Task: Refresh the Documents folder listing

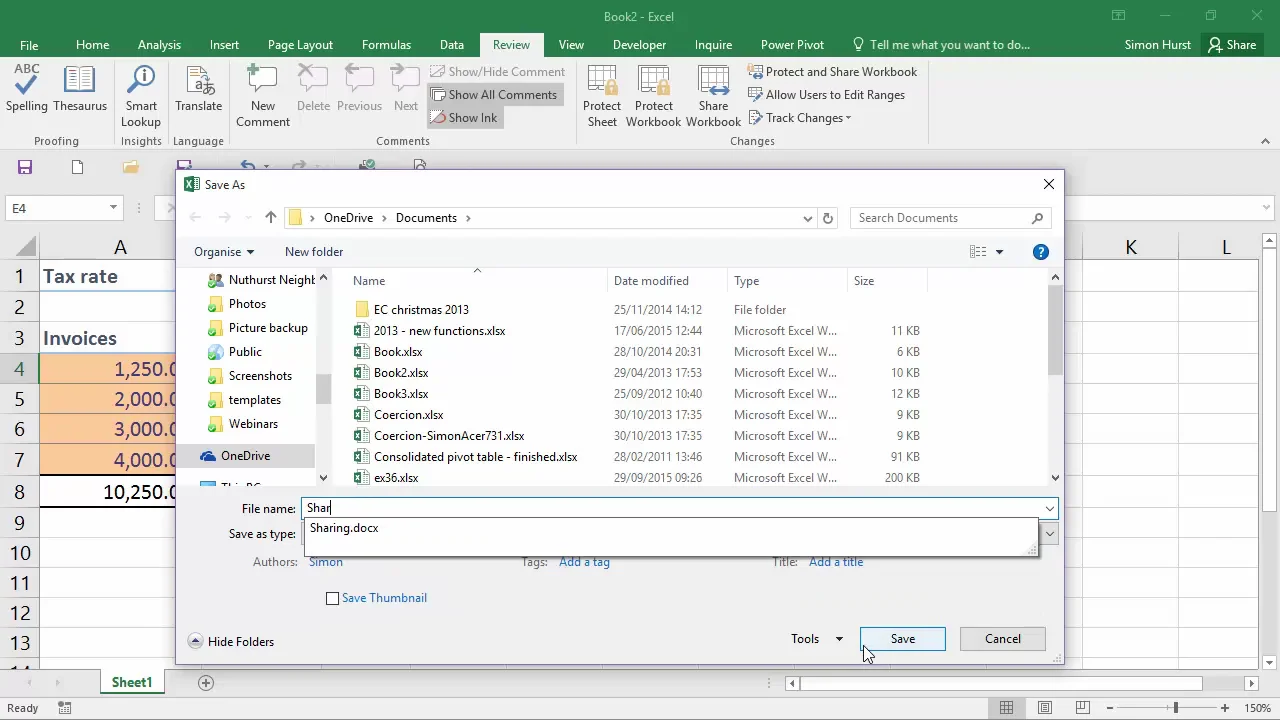Action: click(x=827, y=218)
